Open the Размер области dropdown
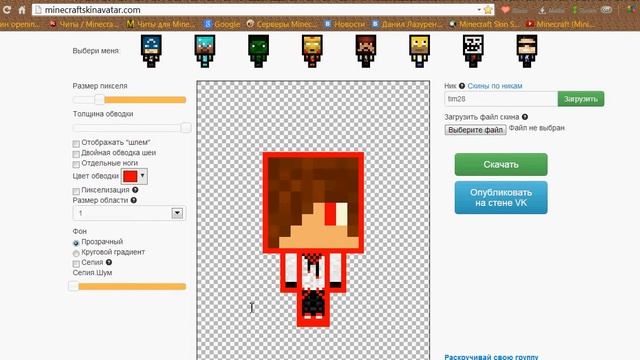 129,213
